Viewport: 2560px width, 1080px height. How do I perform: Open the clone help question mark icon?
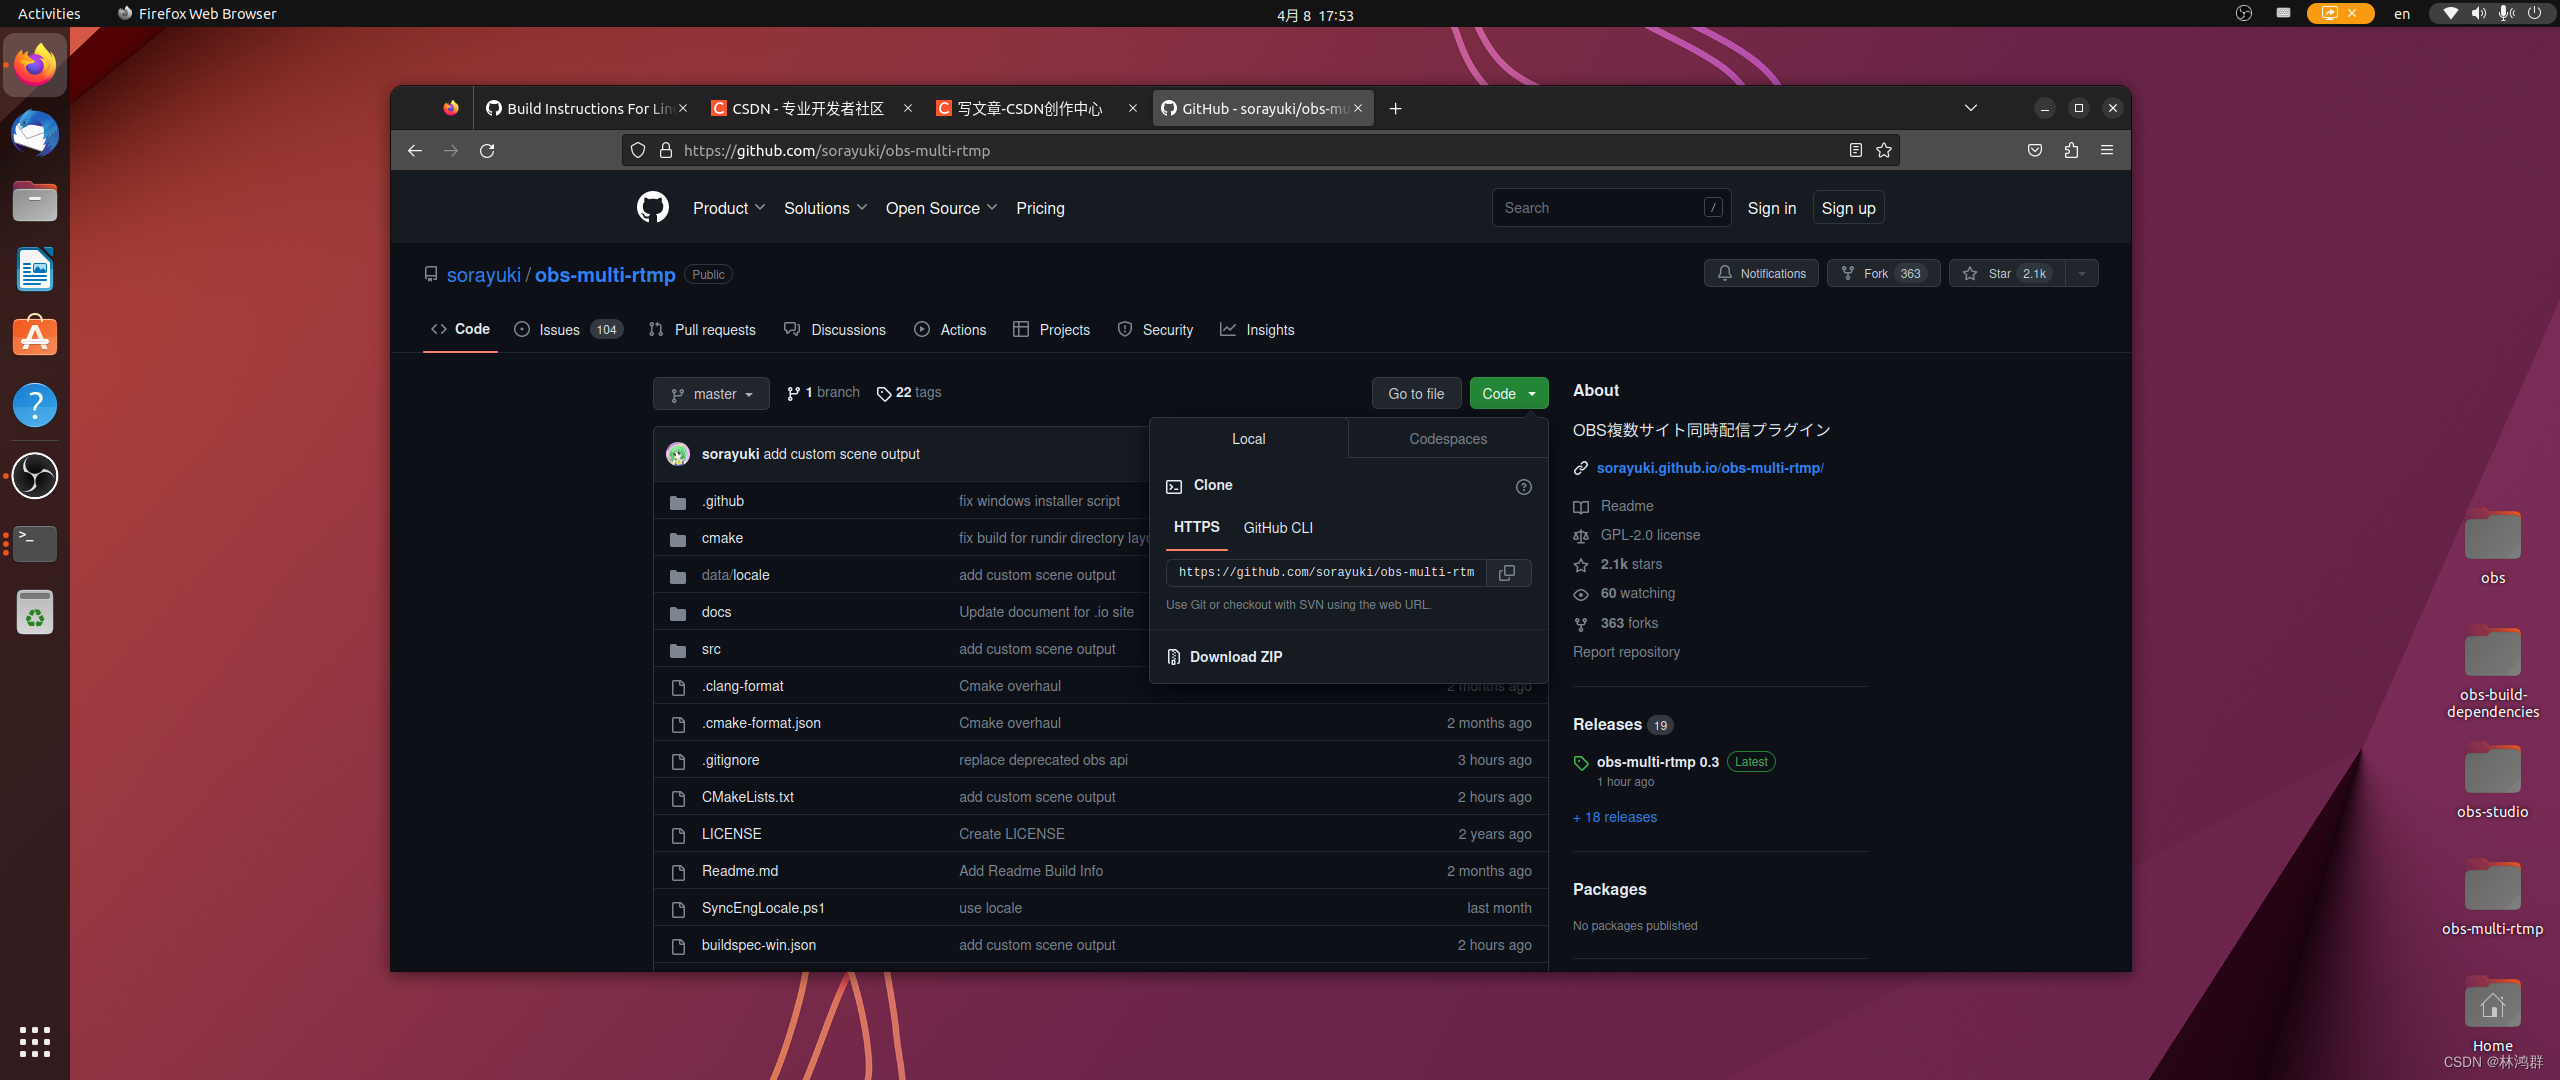(x=1524, y=487)
